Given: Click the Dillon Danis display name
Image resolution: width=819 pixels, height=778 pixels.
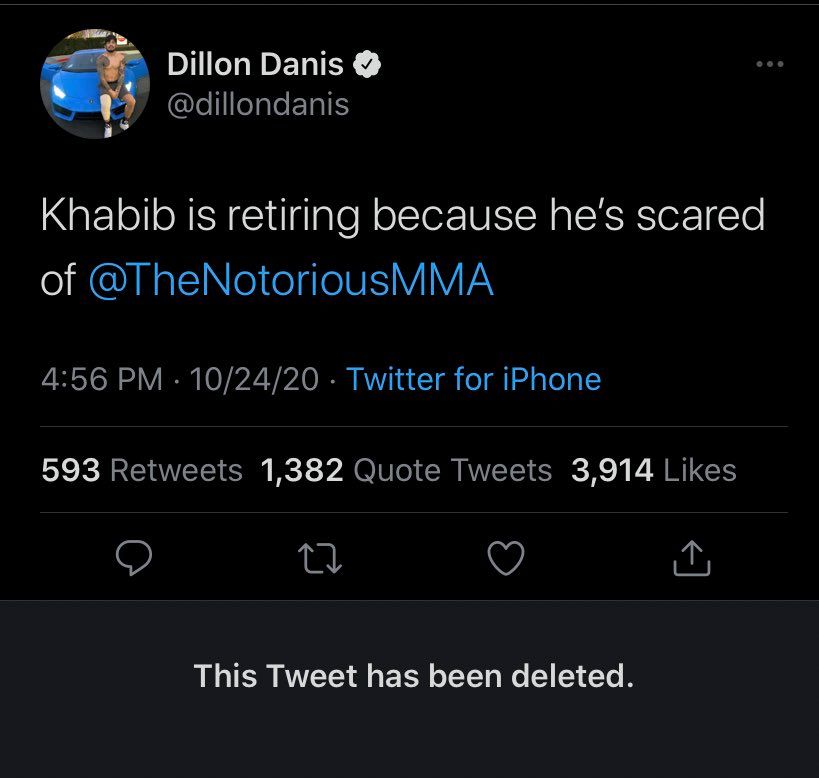Looking at the screenshot, I should pyautogui.click(x=254, y=65).
